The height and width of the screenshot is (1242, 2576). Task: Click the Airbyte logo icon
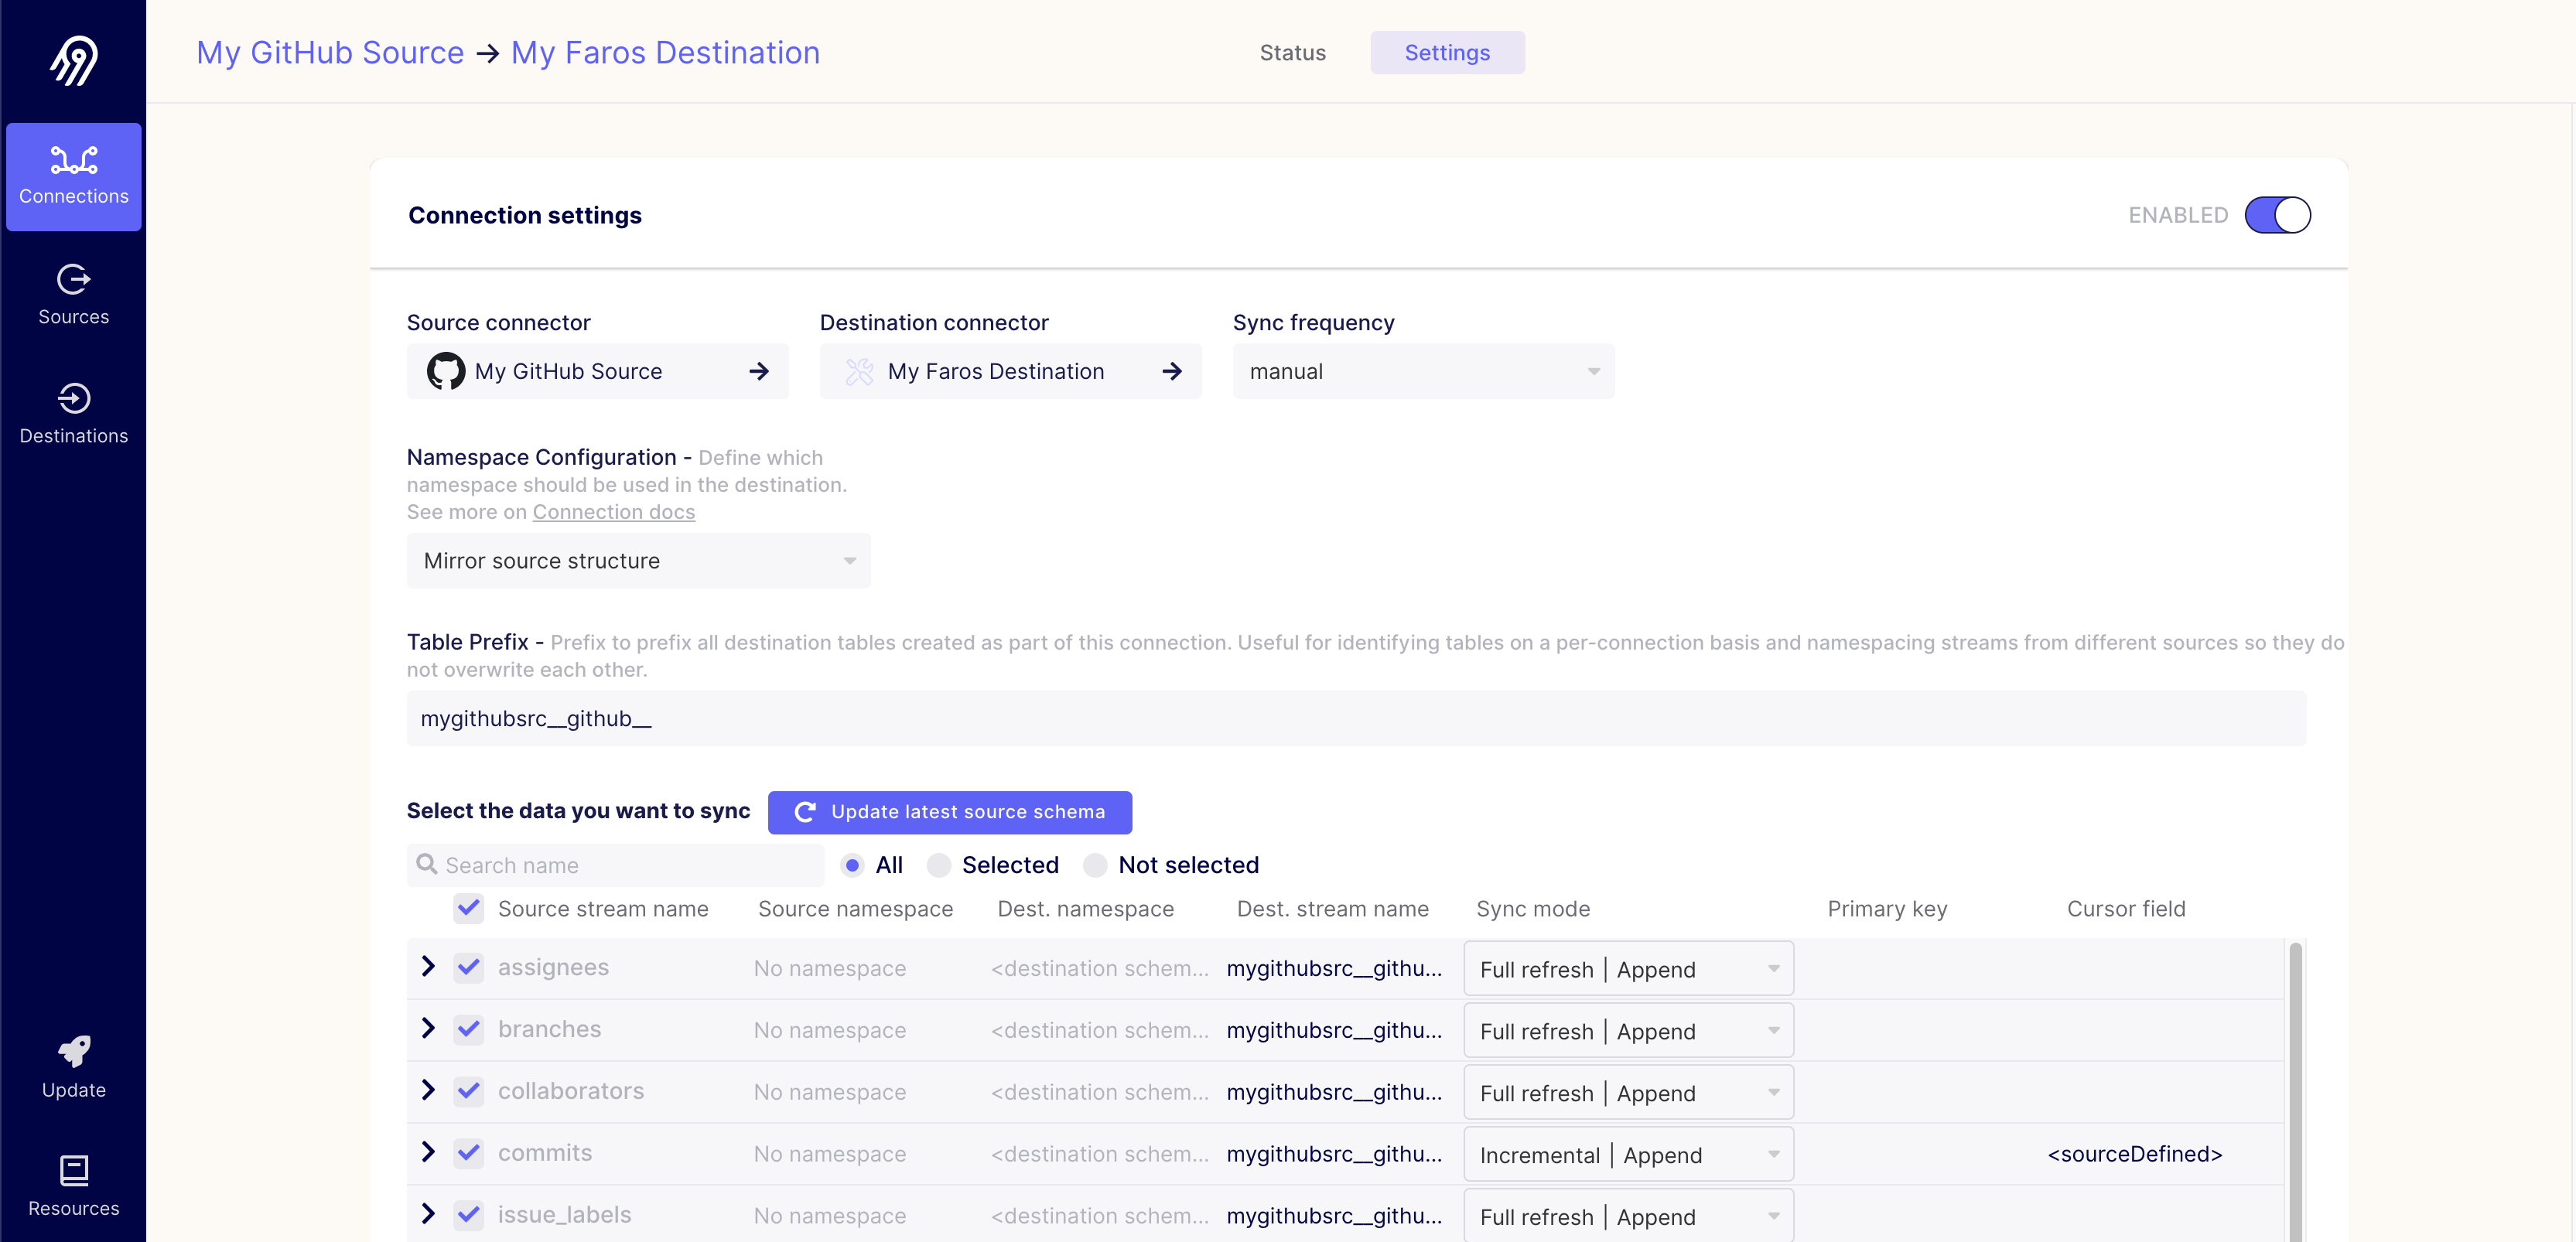pyautogui.click(x=74, y=60)
